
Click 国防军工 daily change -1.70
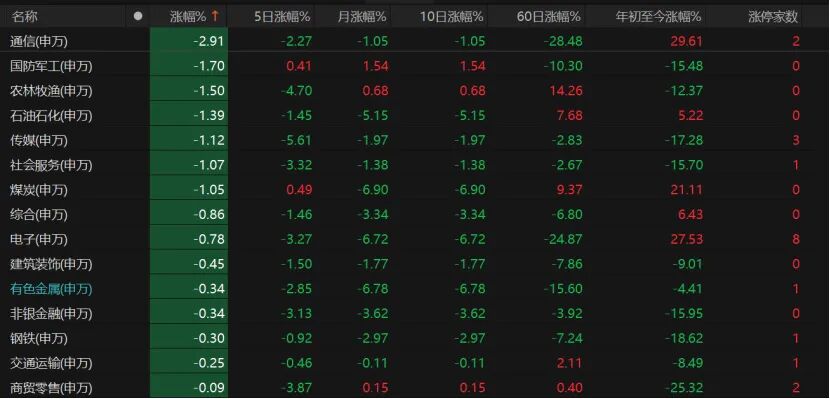point(209,66)
